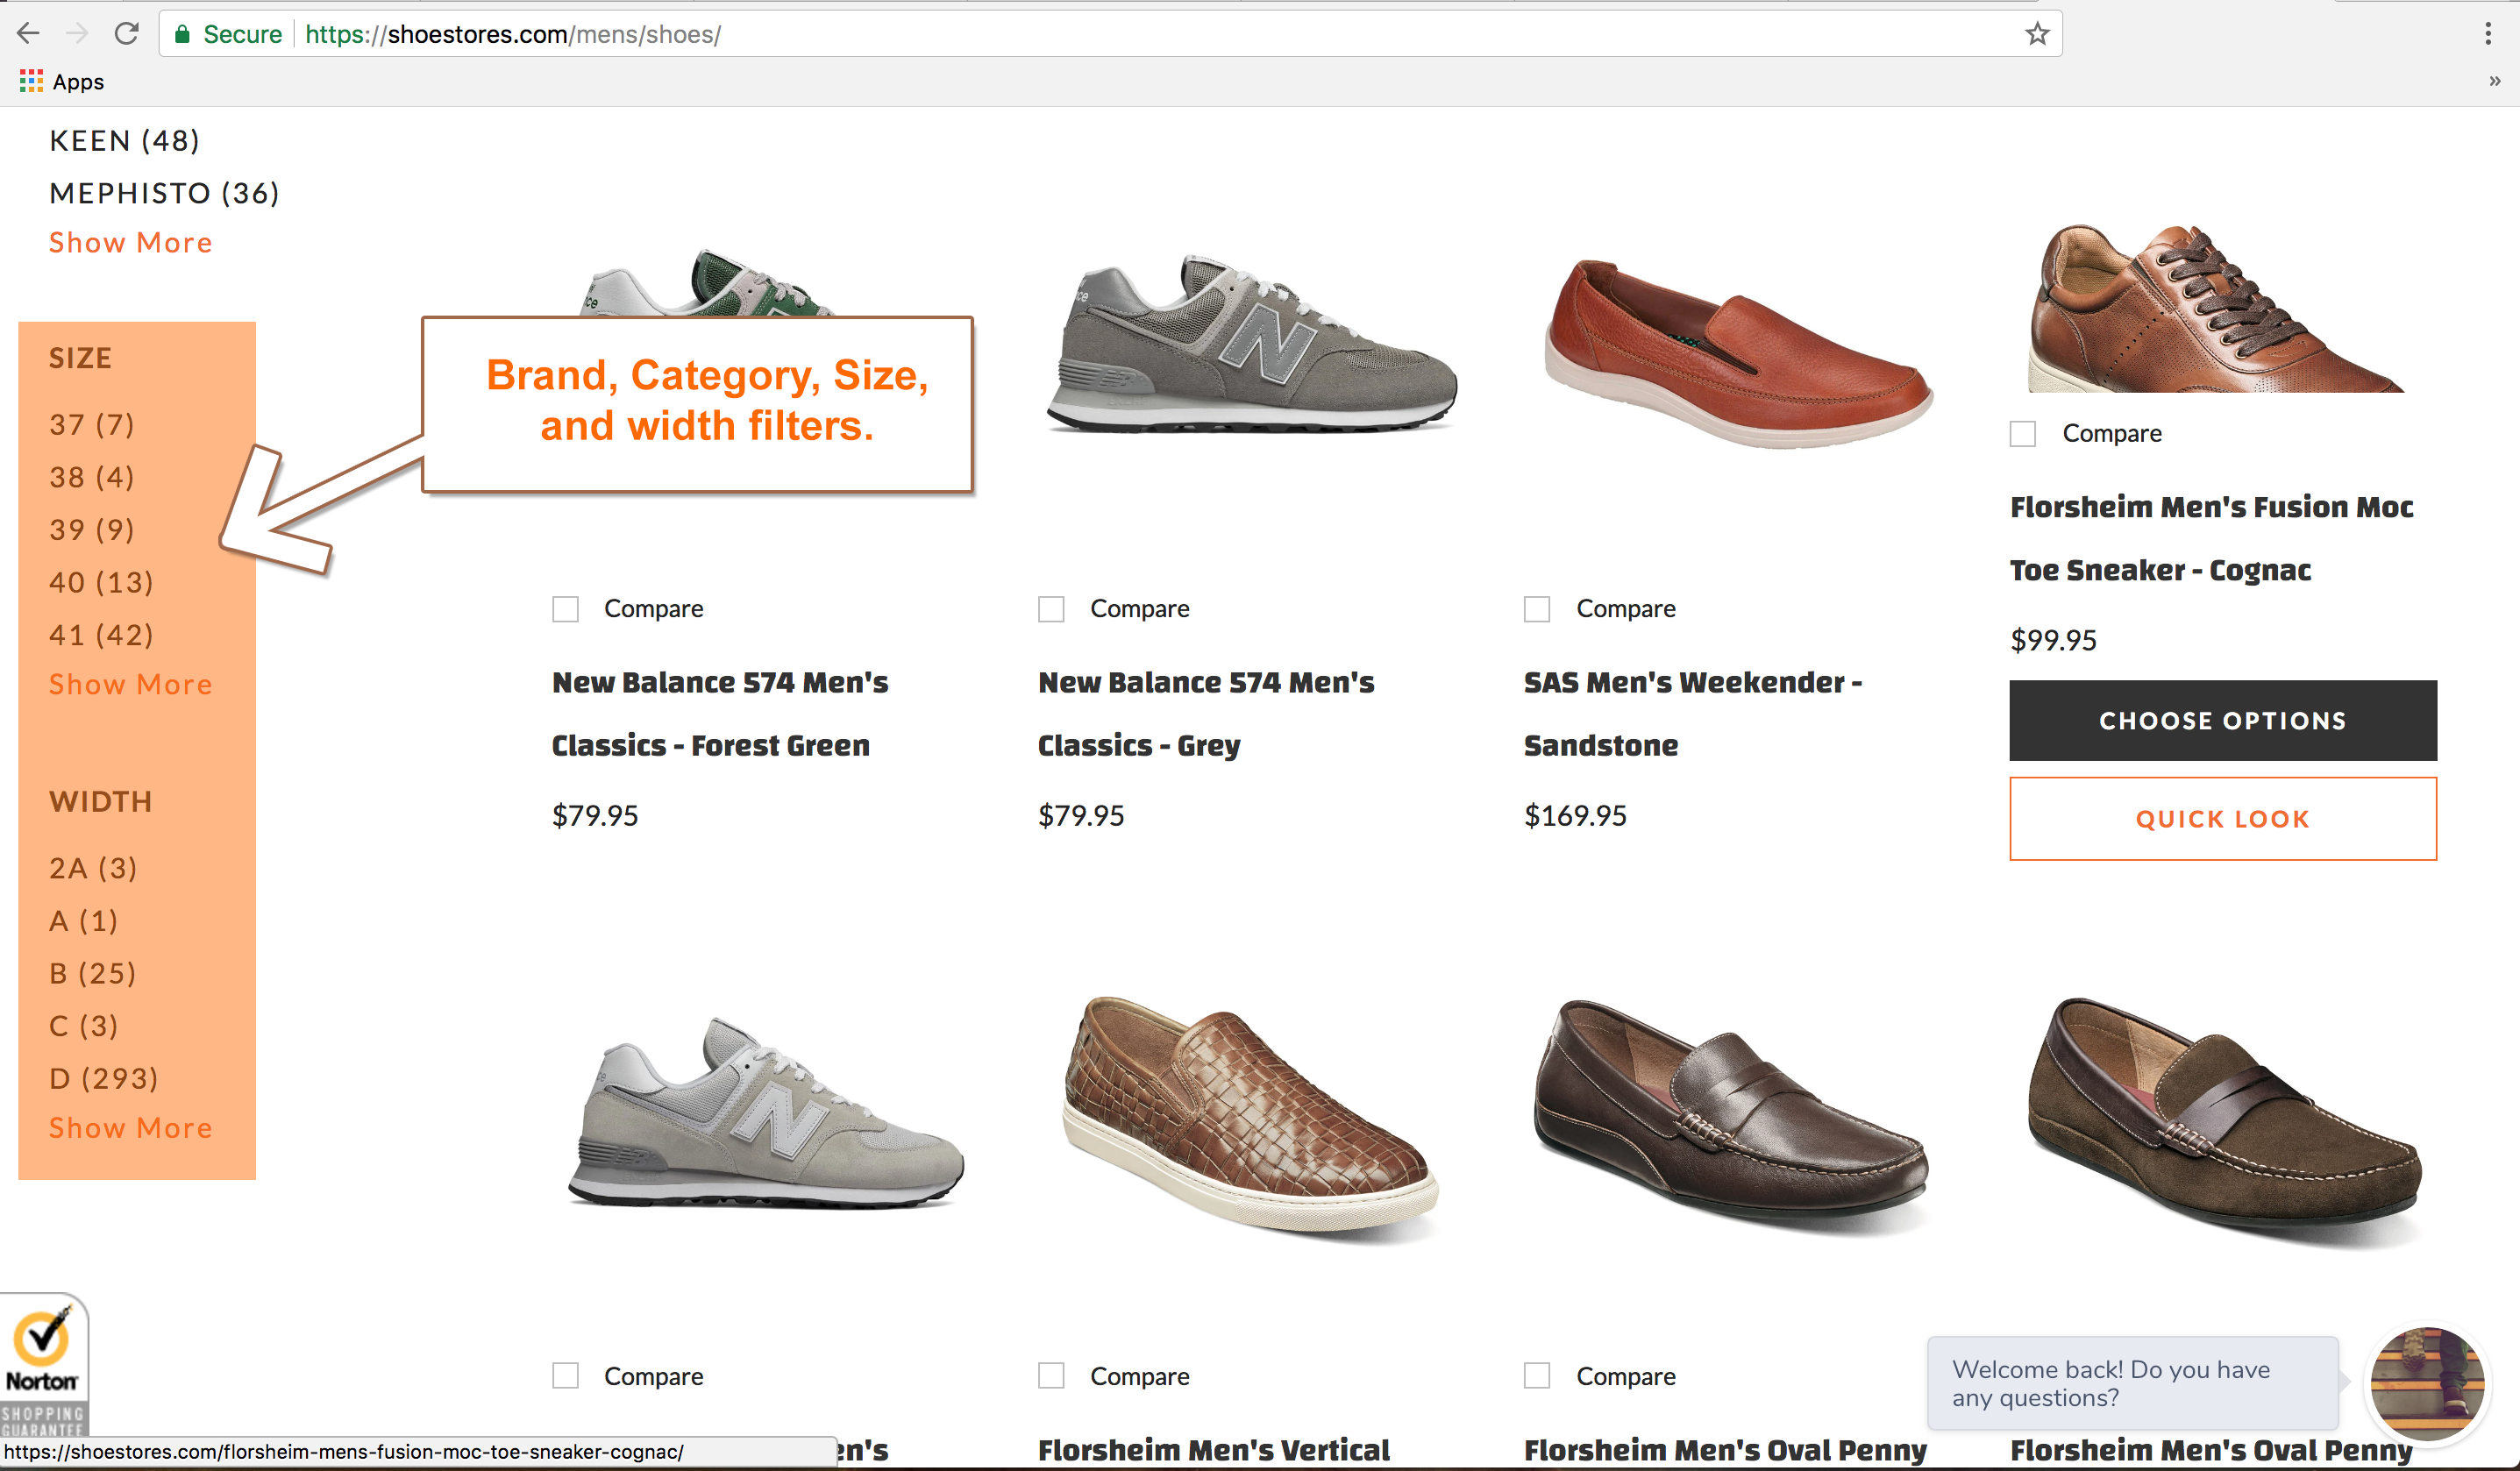Click the browser forward arrow
Screen dimensions: 2520x1471
pyautogui.click(x=77, y=34)
